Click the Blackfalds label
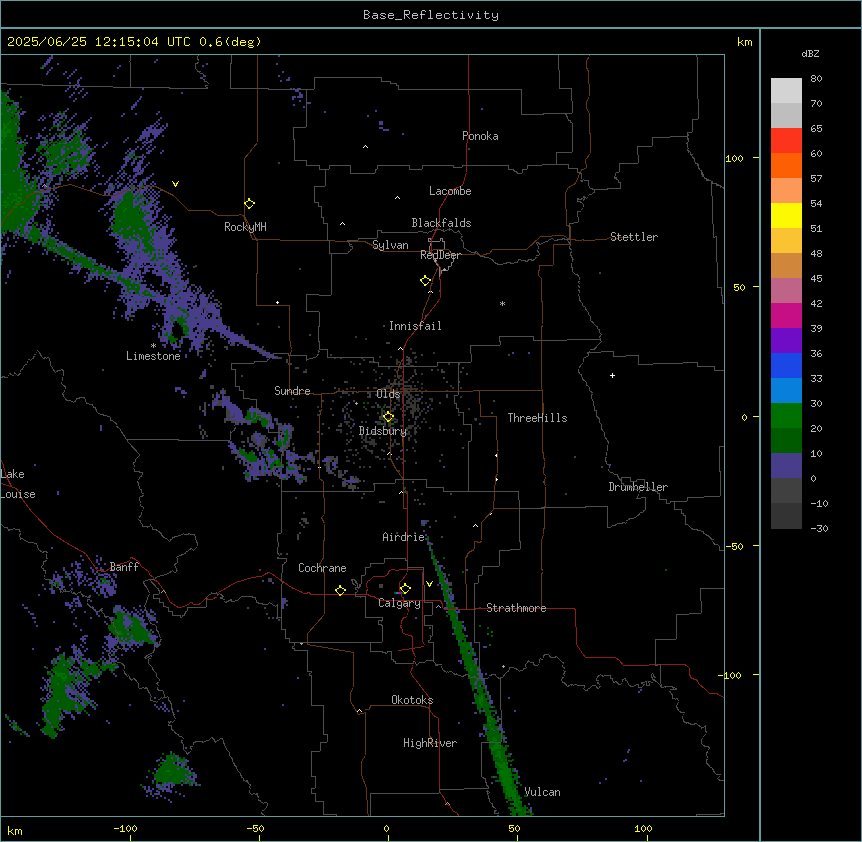This screenshot has width=862, height=842. tap(441, 223)
